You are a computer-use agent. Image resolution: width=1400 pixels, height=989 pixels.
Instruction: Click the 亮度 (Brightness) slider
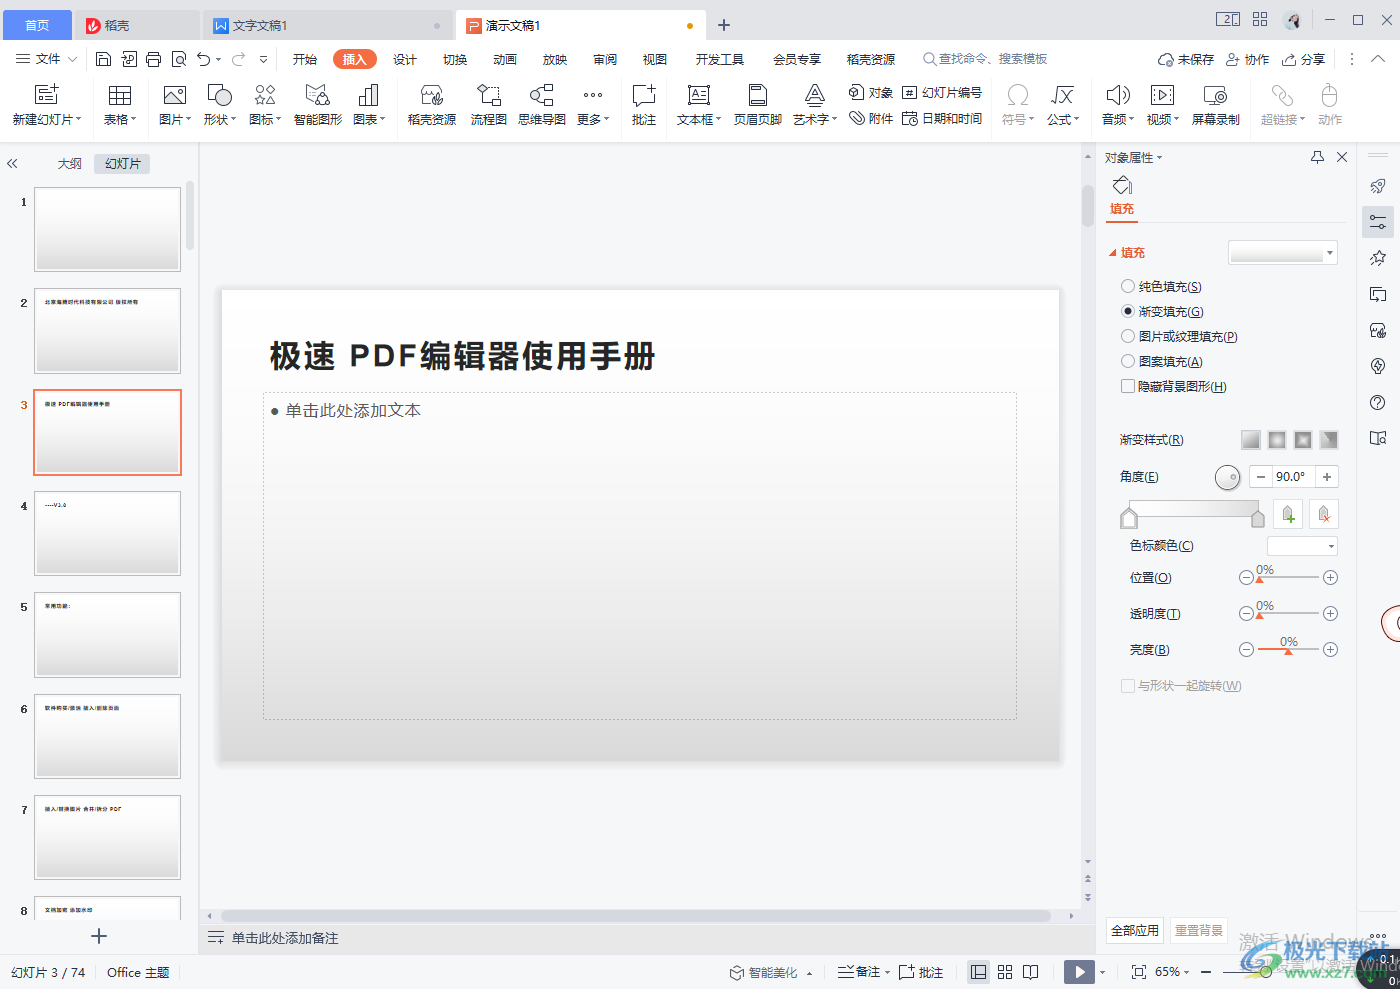[1288, 649]
